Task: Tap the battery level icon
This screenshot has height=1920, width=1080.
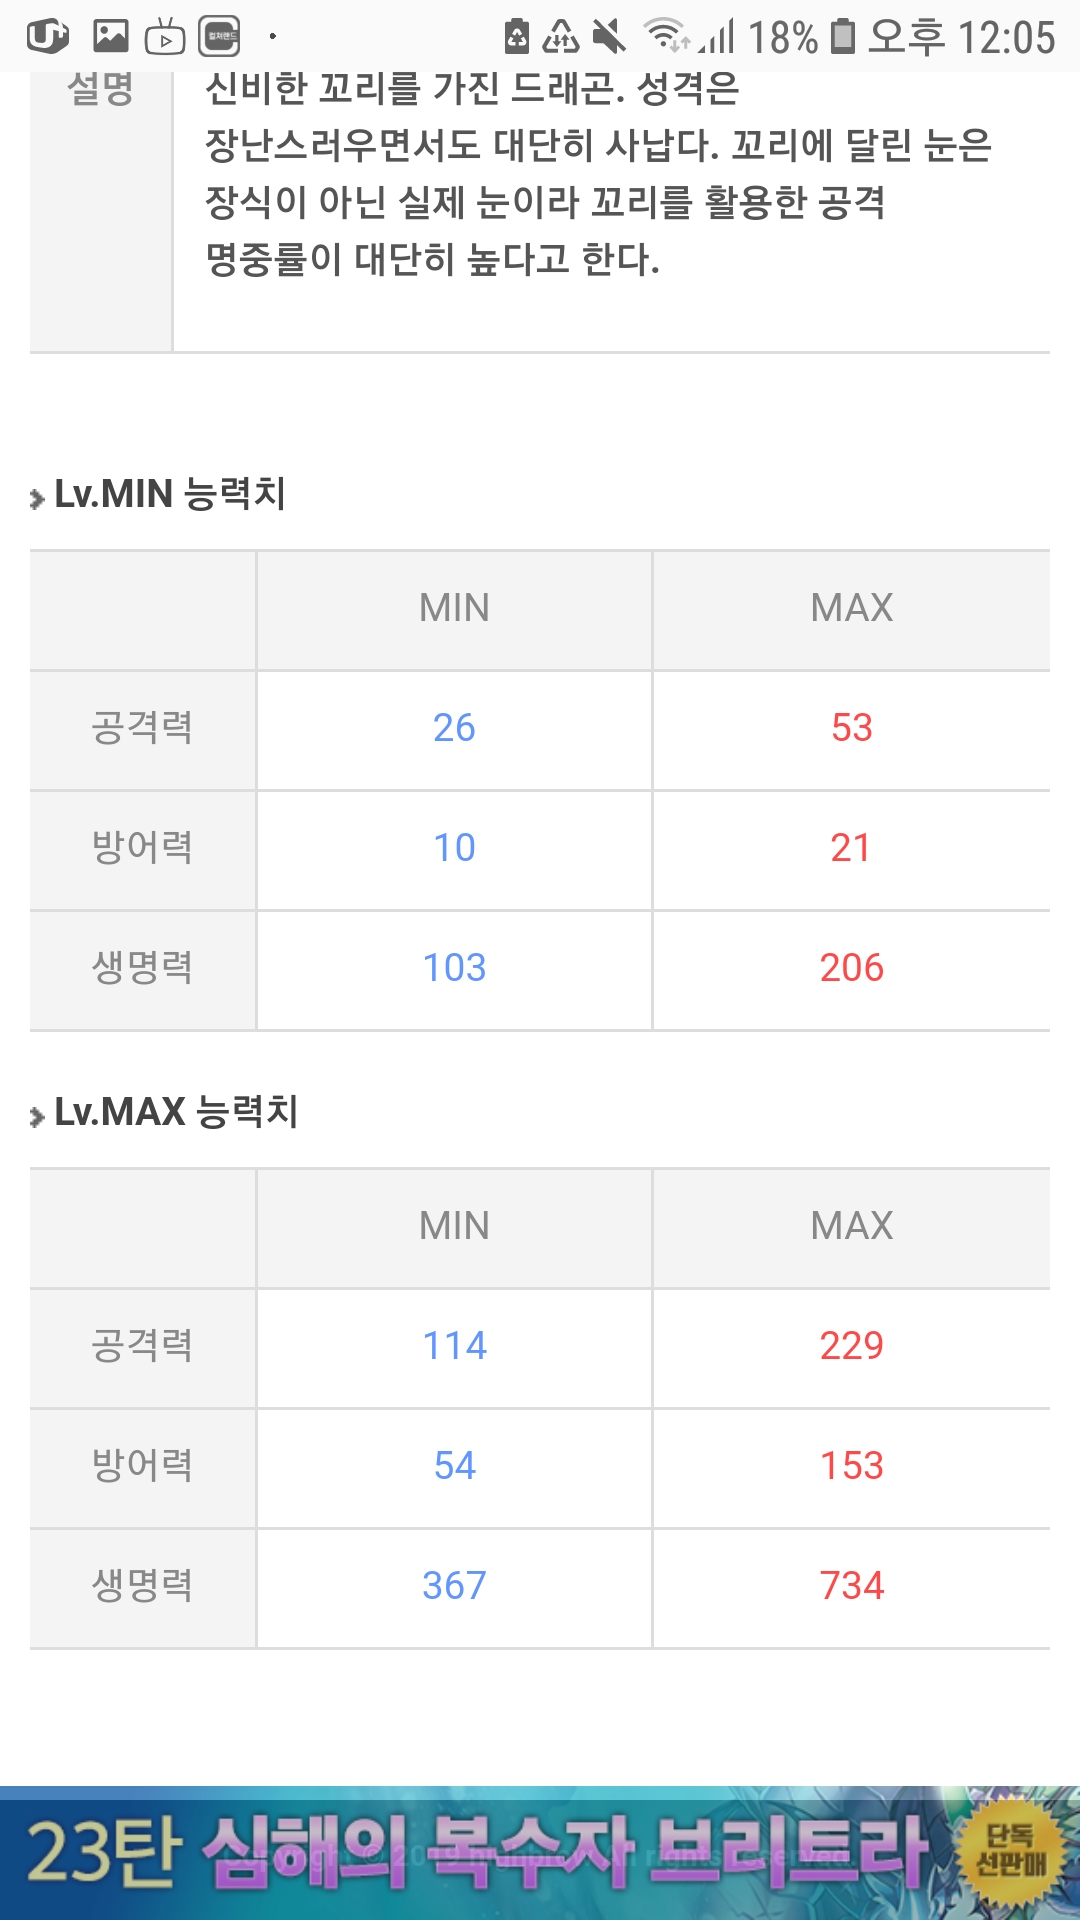Action: coord(843,36)
